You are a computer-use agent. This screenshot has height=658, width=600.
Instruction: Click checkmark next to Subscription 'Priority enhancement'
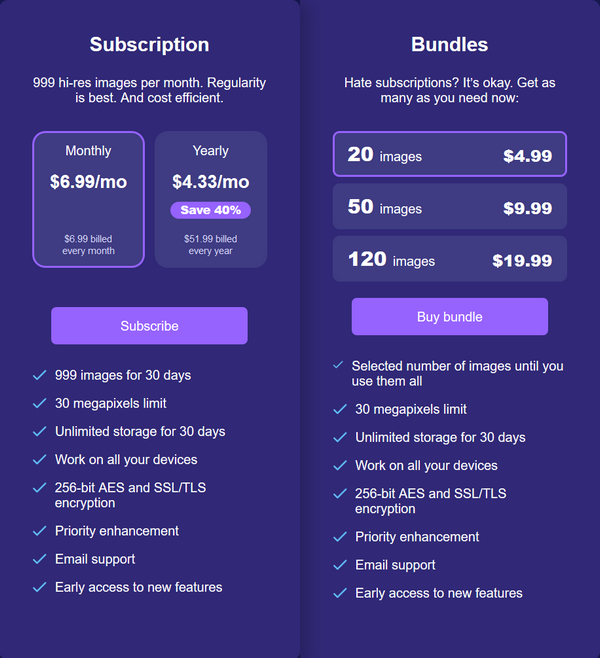coord(40,531)
